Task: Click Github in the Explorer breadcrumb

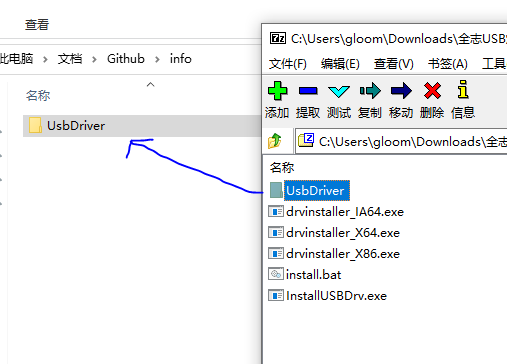Action: (x=126, y=59)
